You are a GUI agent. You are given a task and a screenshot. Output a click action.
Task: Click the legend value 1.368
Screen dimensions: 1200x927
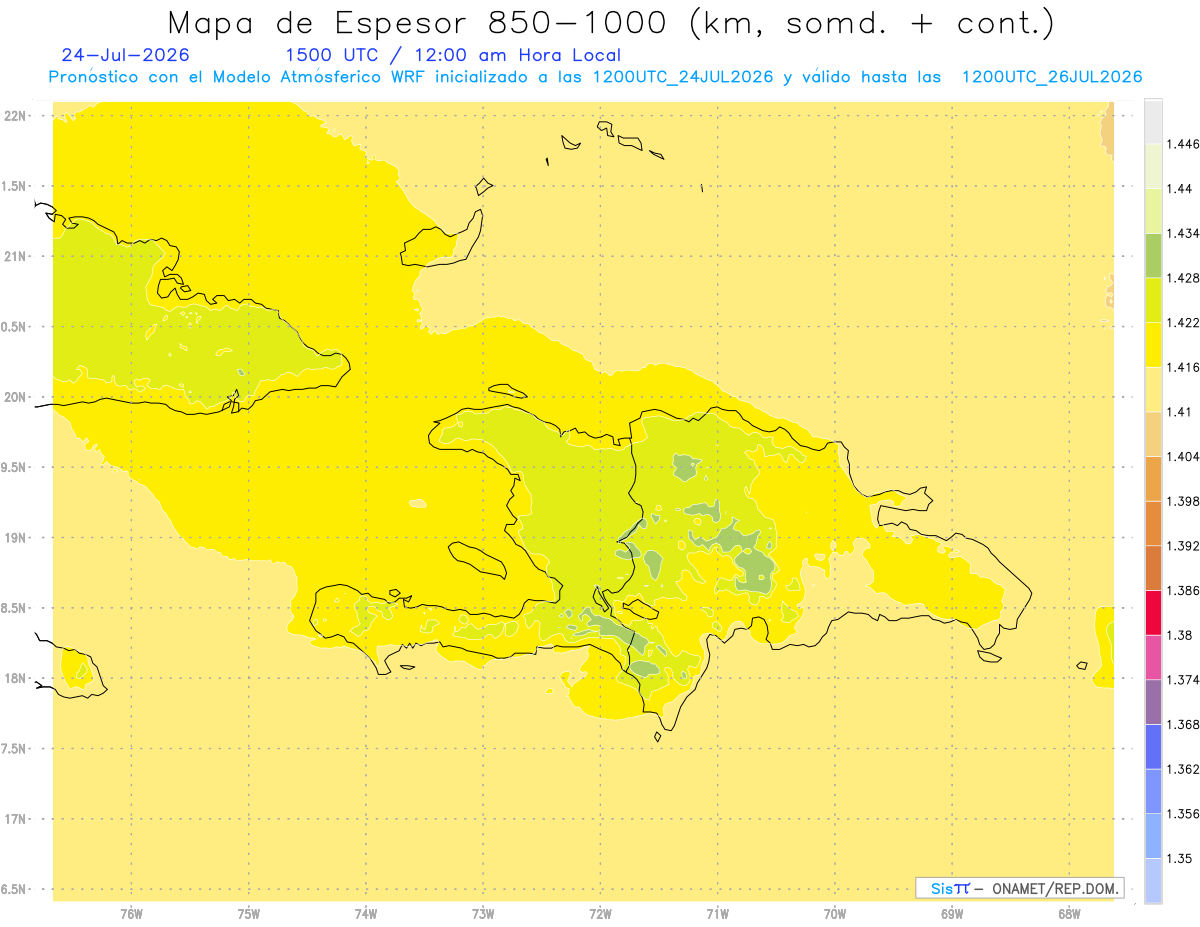[x=1183, y=725]
